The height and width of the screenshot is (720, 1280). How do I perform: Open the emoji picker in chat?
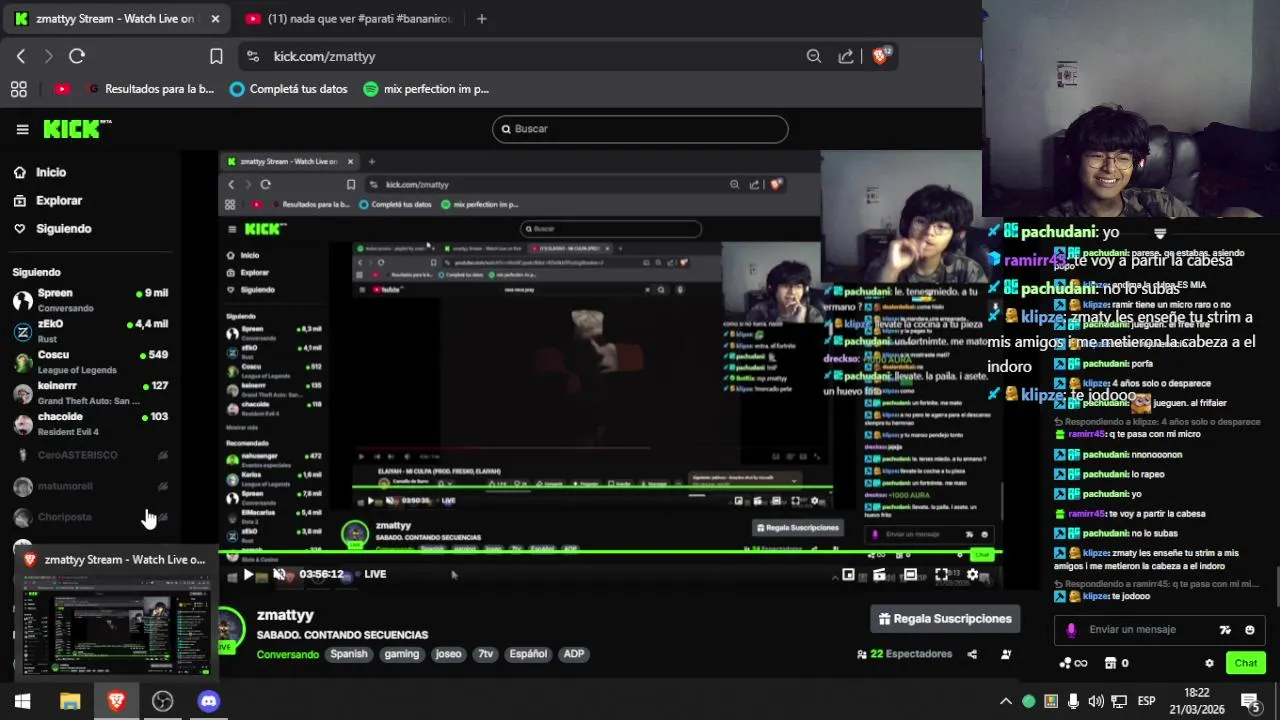(1249, 630)
